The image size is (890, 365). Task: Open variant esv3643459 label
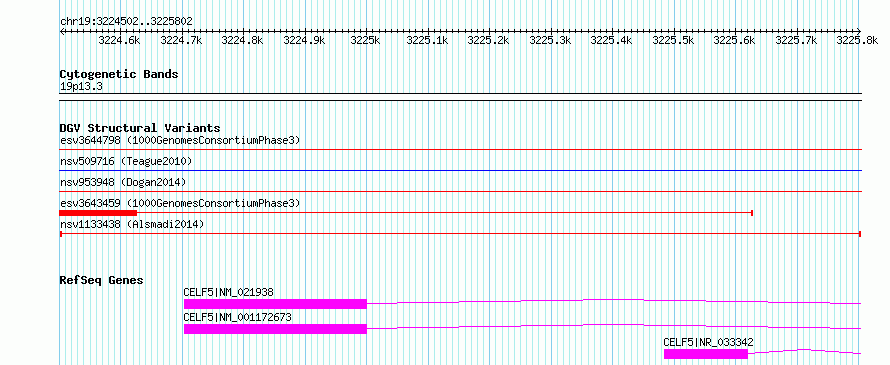(x=180, y=203)
